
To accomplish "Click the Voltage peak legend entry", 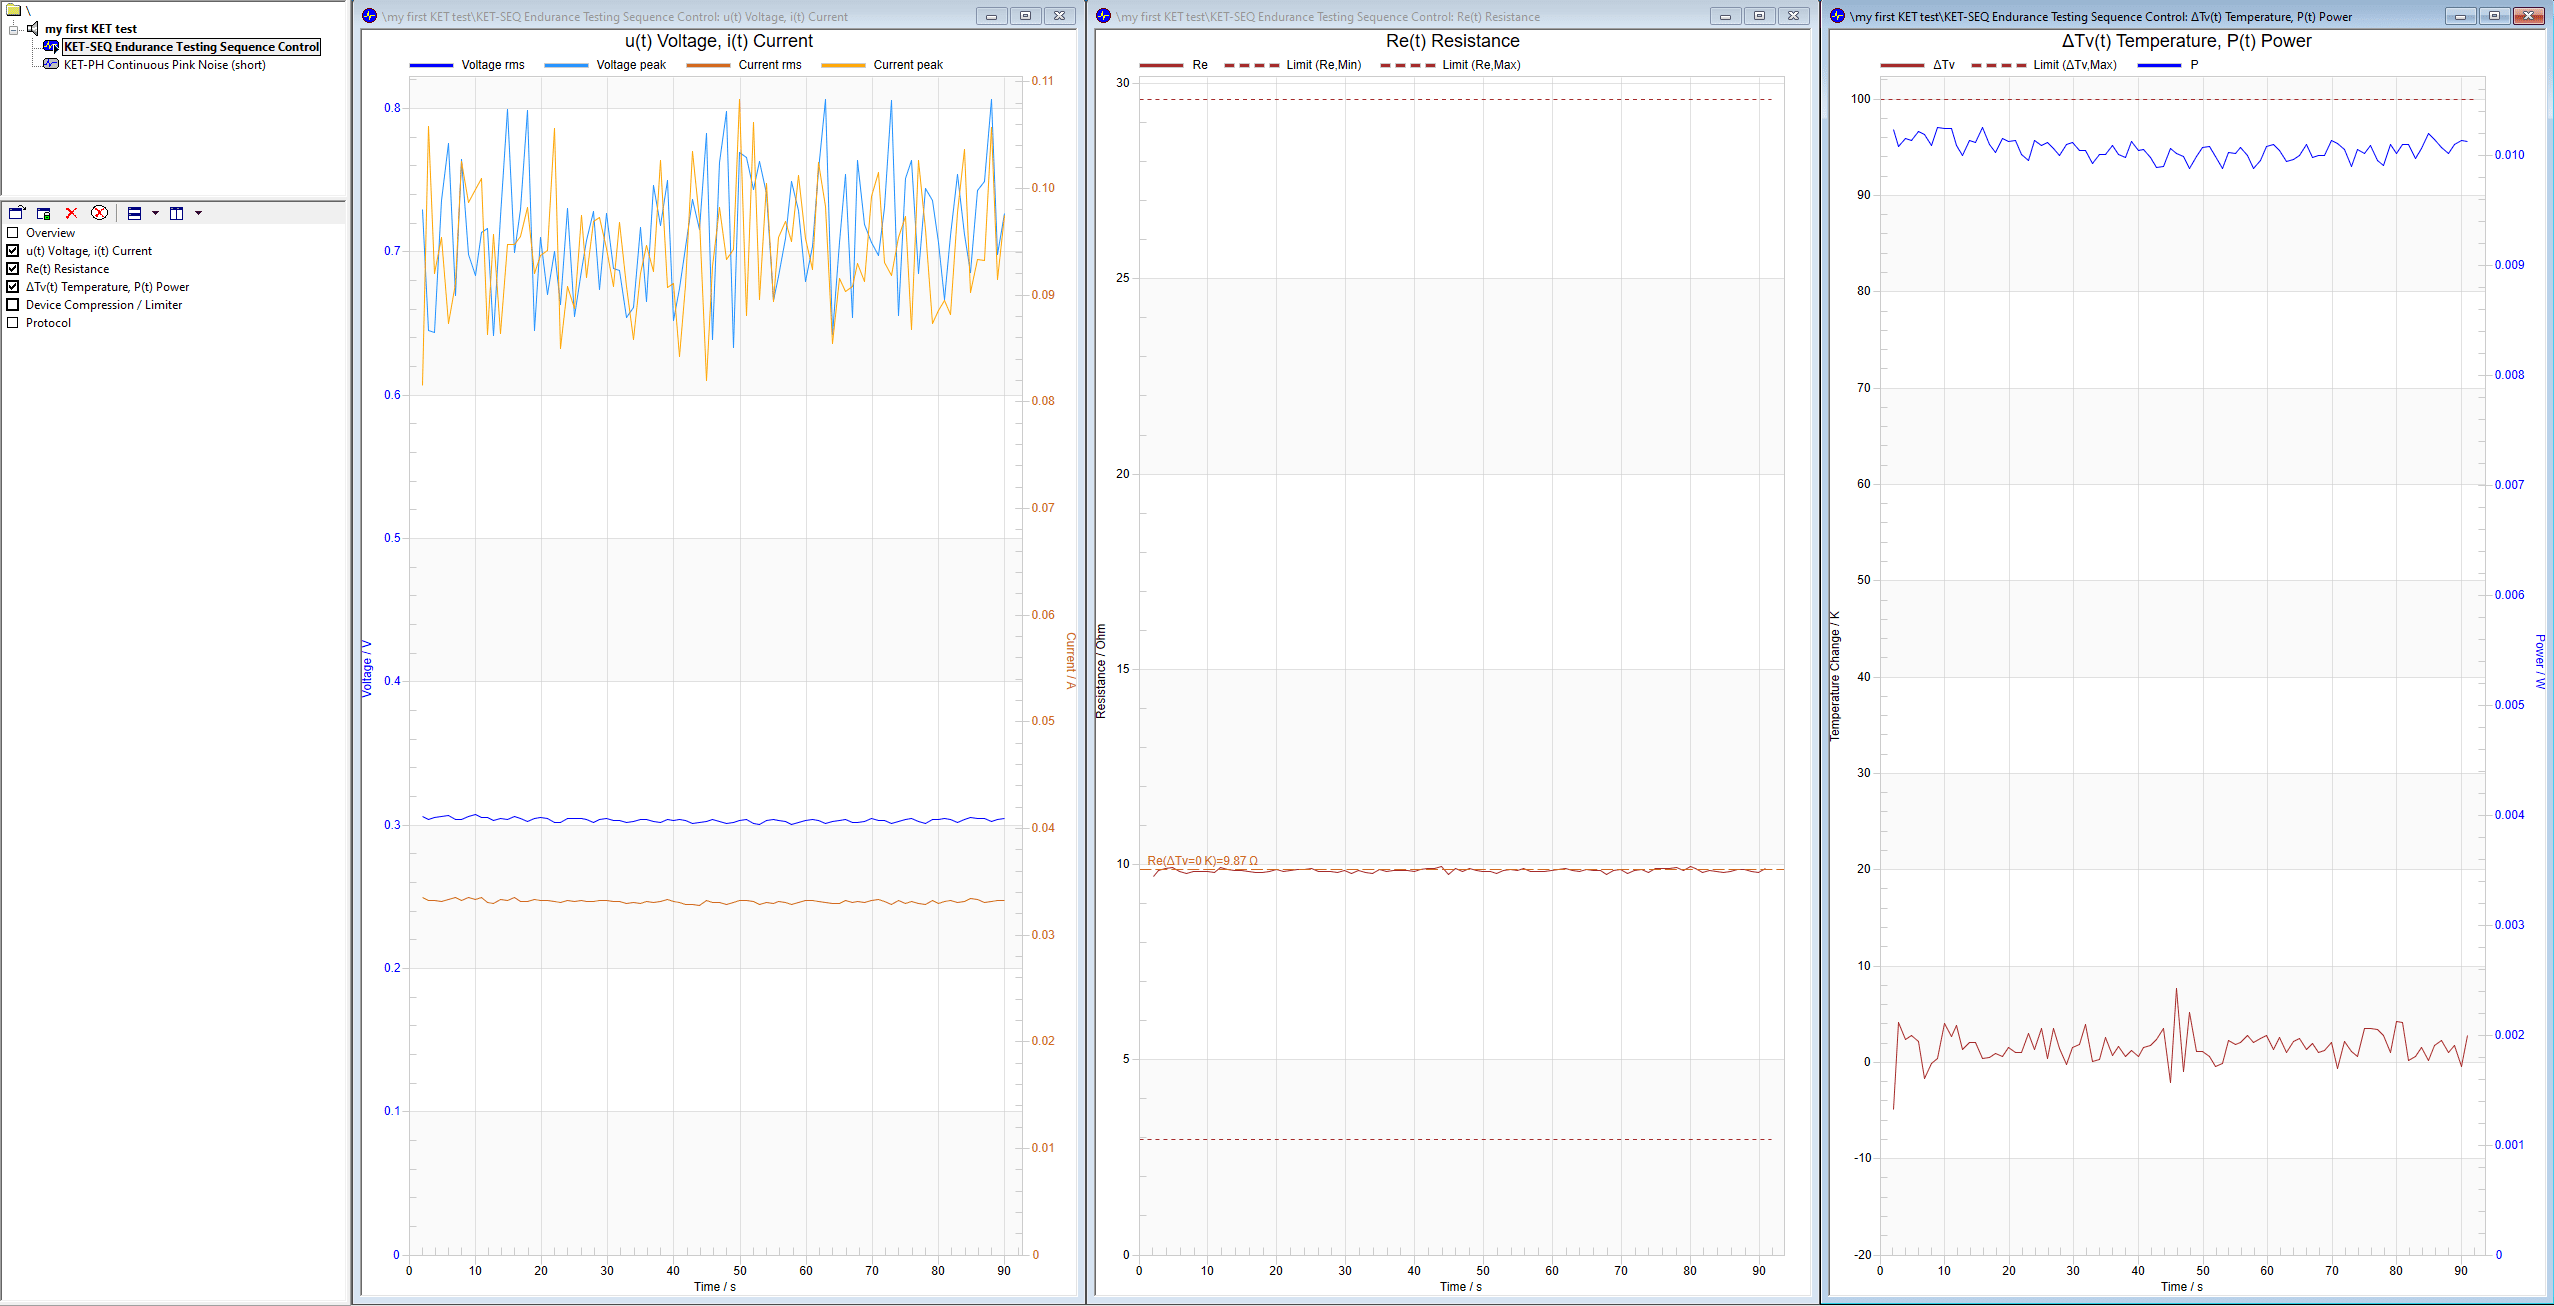I will click(x=605, y=65).
